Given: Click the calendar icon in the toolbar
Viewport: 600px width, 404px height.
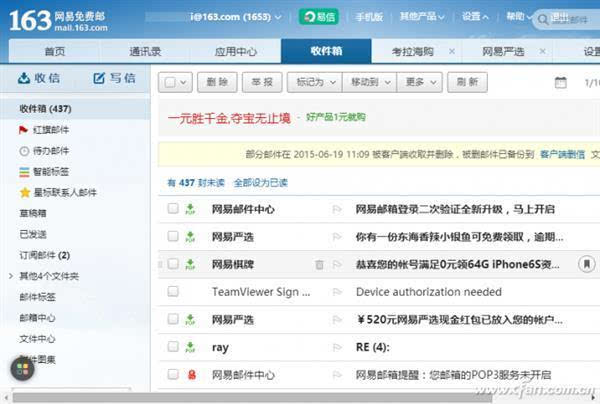Looking at the screenshot, I should click(561, 82).
